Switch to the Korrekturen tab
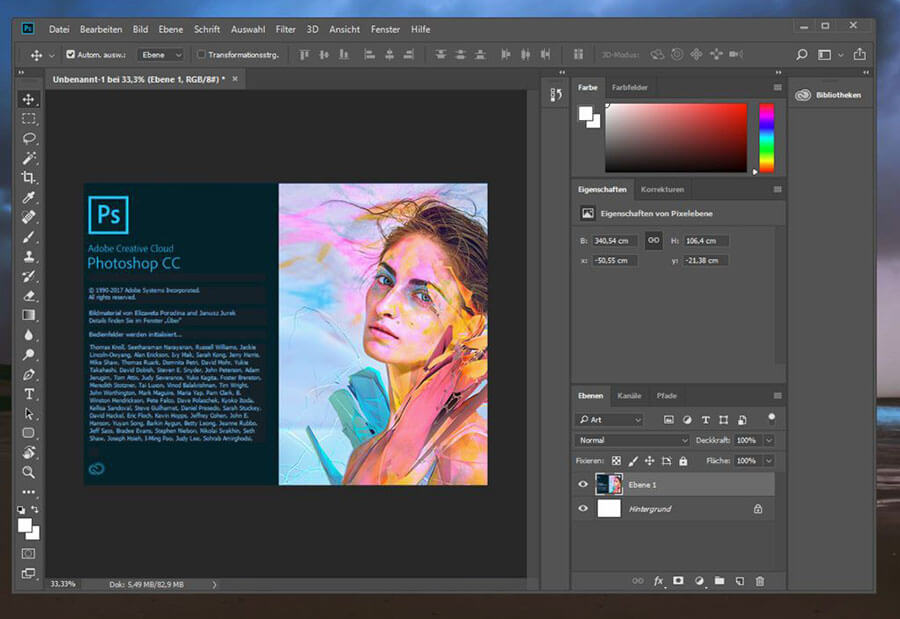 pyautogui.click(x=662, y=189)
